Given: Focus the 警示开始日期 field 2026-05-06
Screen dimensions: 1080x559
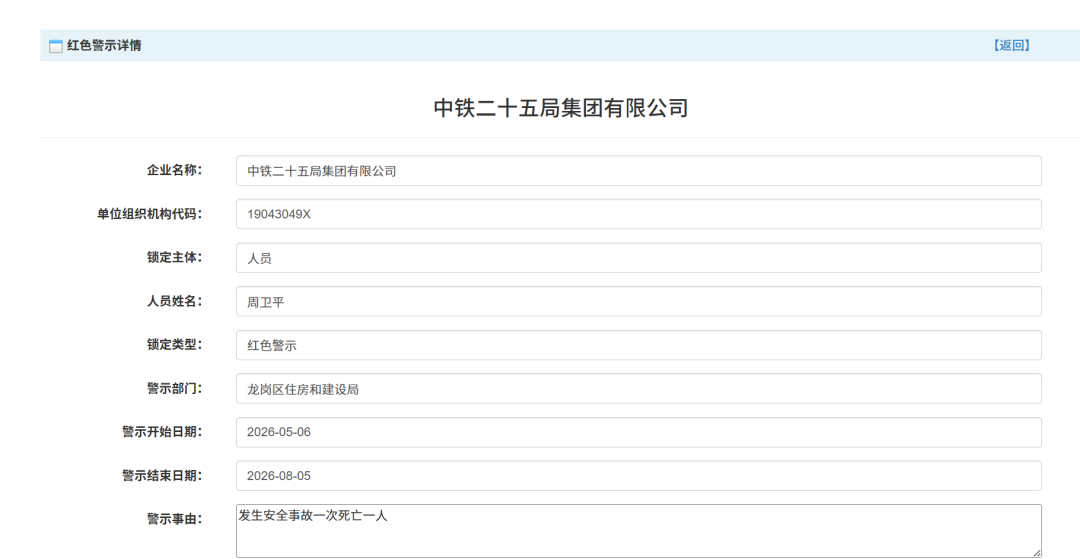Looking at the screenshot, I should point(638,432).
